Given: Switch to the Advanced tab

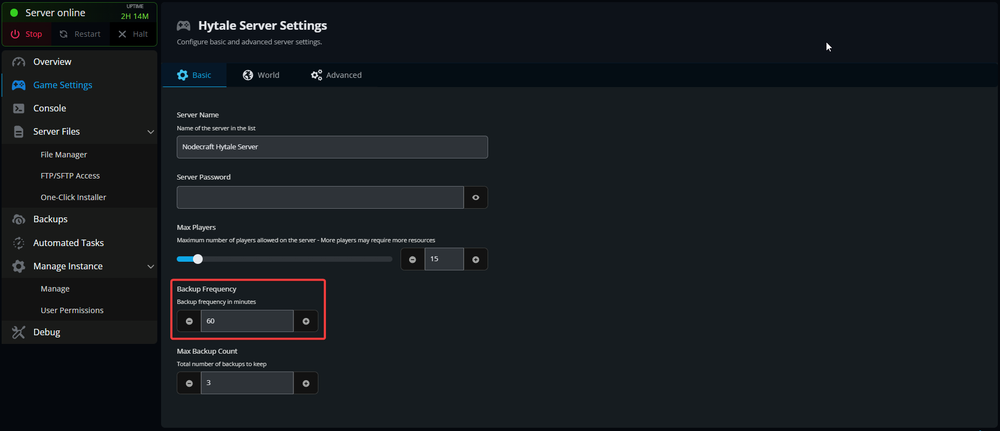Looking at the screenshot, I should pyautogui.click(x=336, y=75).
